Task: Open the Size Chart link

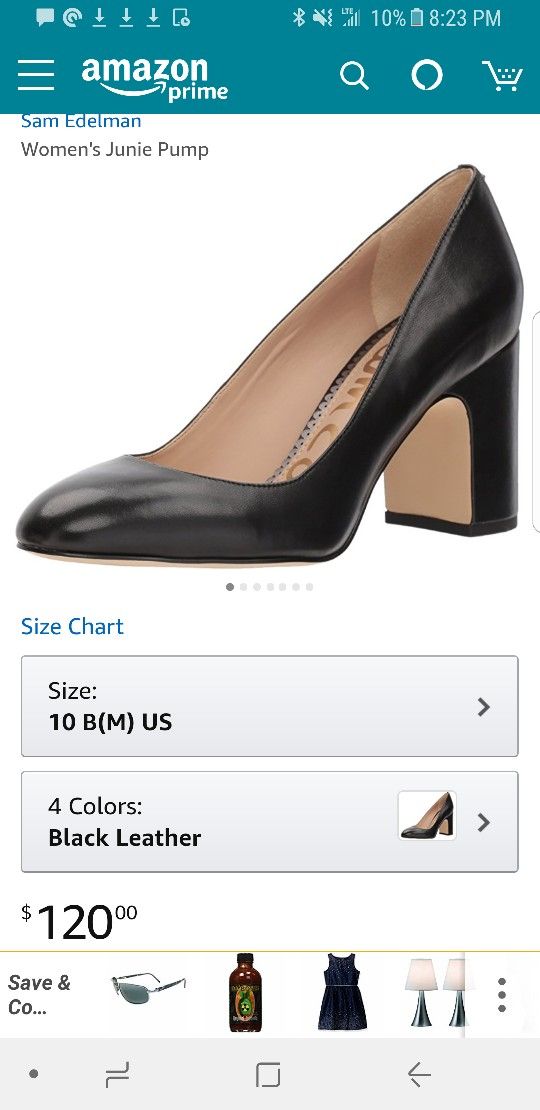Action: pyautogui.click(x=72, y=626)
